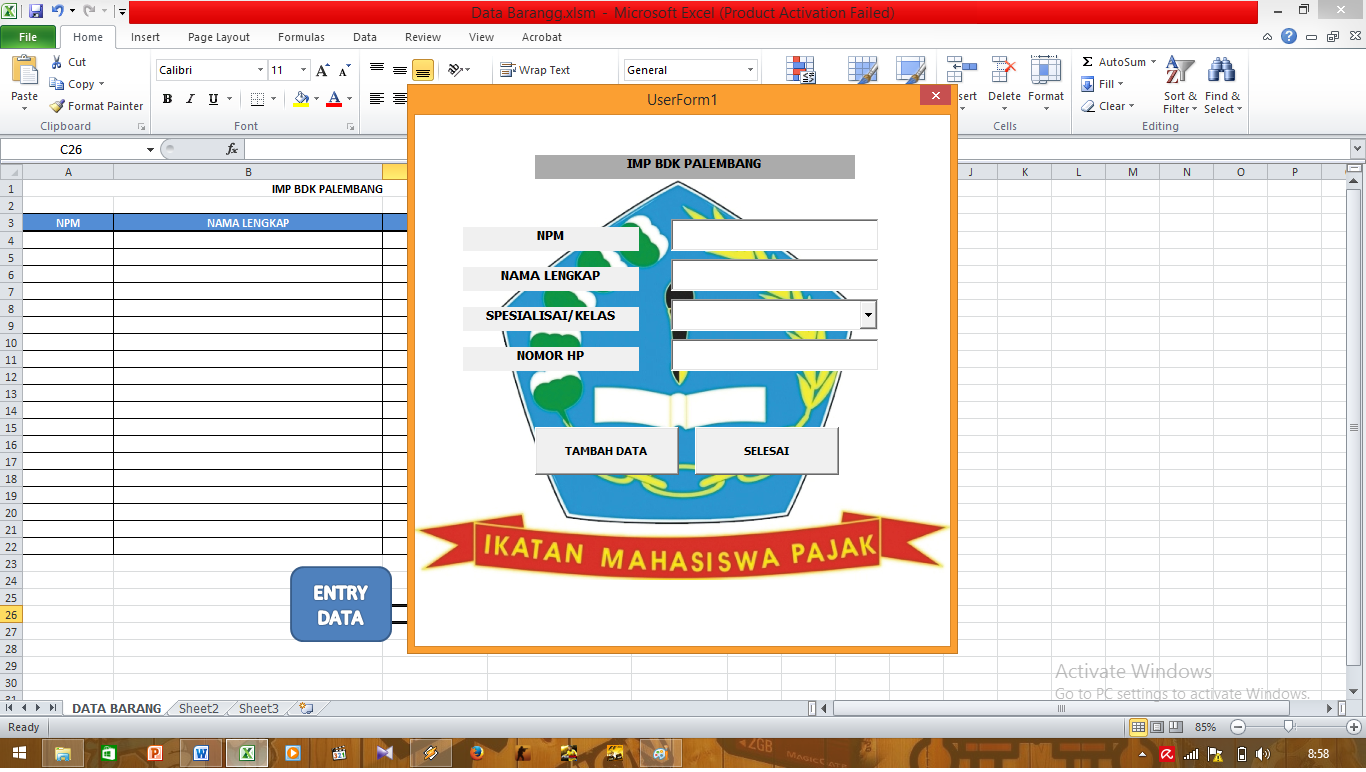
Task: Click Decrease Font Size icon
Action: (344, 70)
